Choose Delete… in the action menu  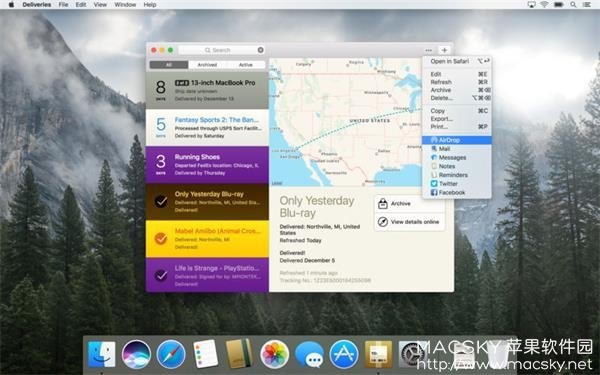pos(457,98)
